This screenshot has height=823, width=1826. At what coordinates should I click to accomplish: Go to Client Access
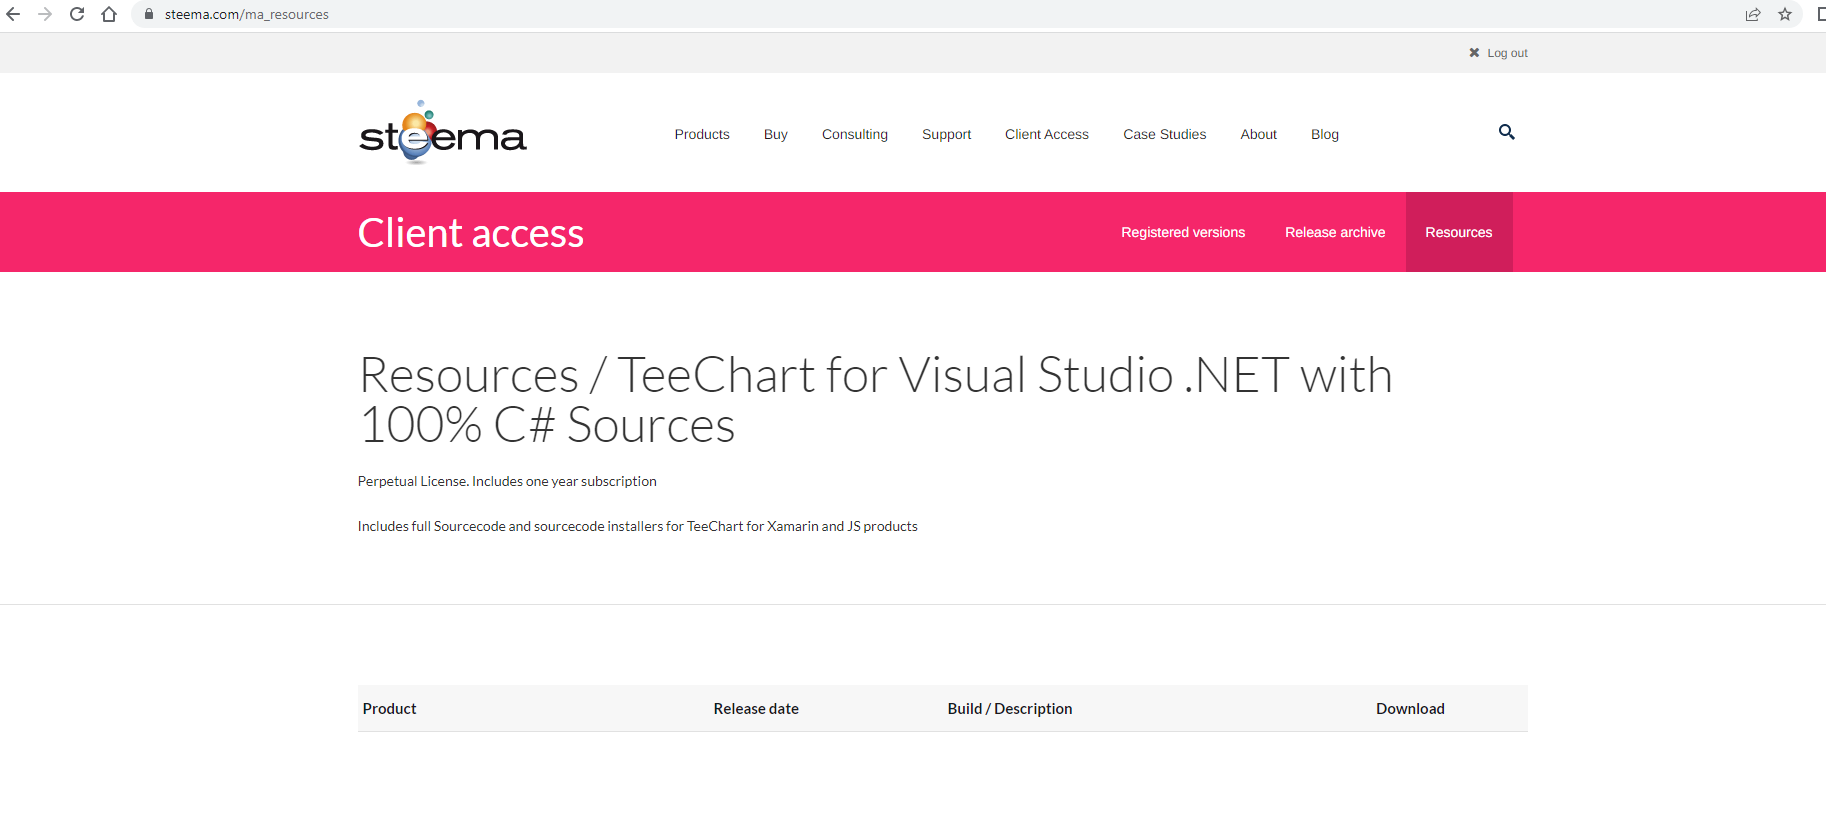pyautogui.click(x=1047, y=134)
